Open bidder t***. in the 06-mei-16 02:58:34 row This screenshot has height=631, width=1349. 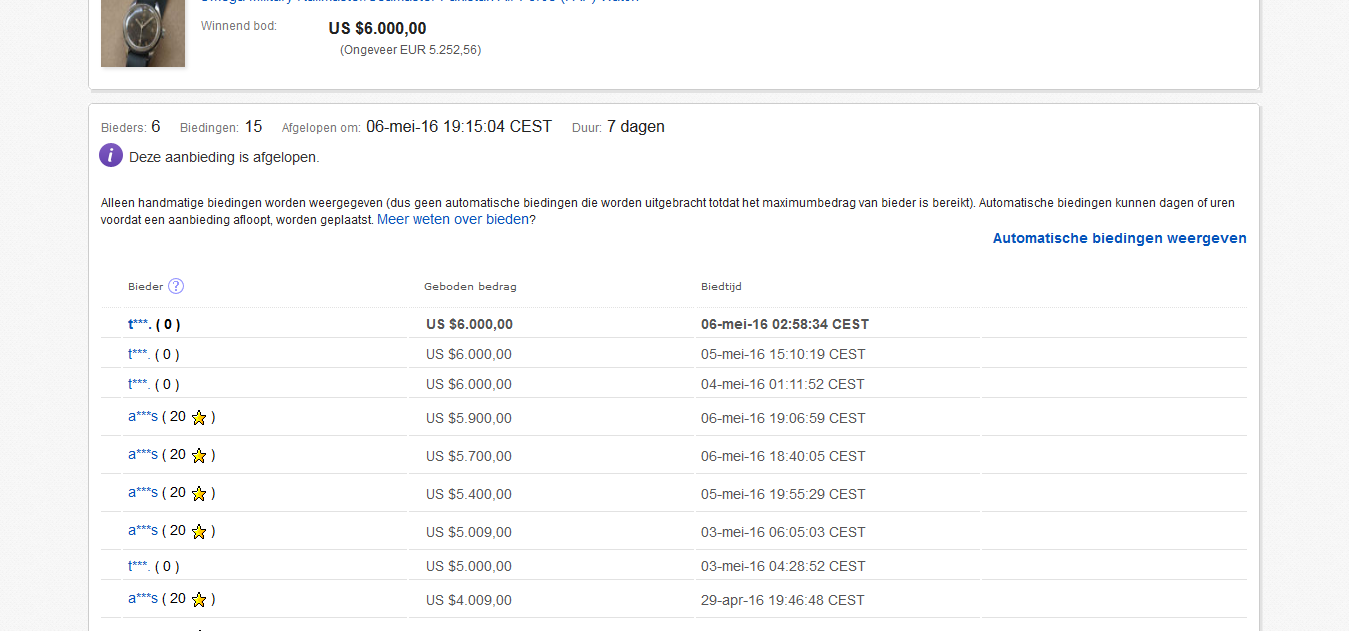coord(139,324)
